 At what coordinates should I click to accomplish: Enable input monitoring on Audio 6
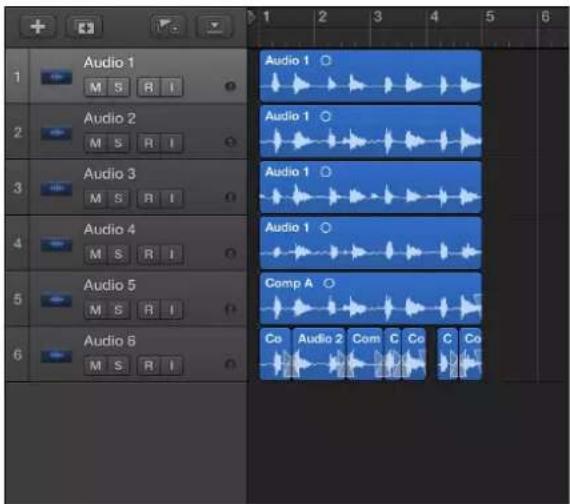point(172,365)
